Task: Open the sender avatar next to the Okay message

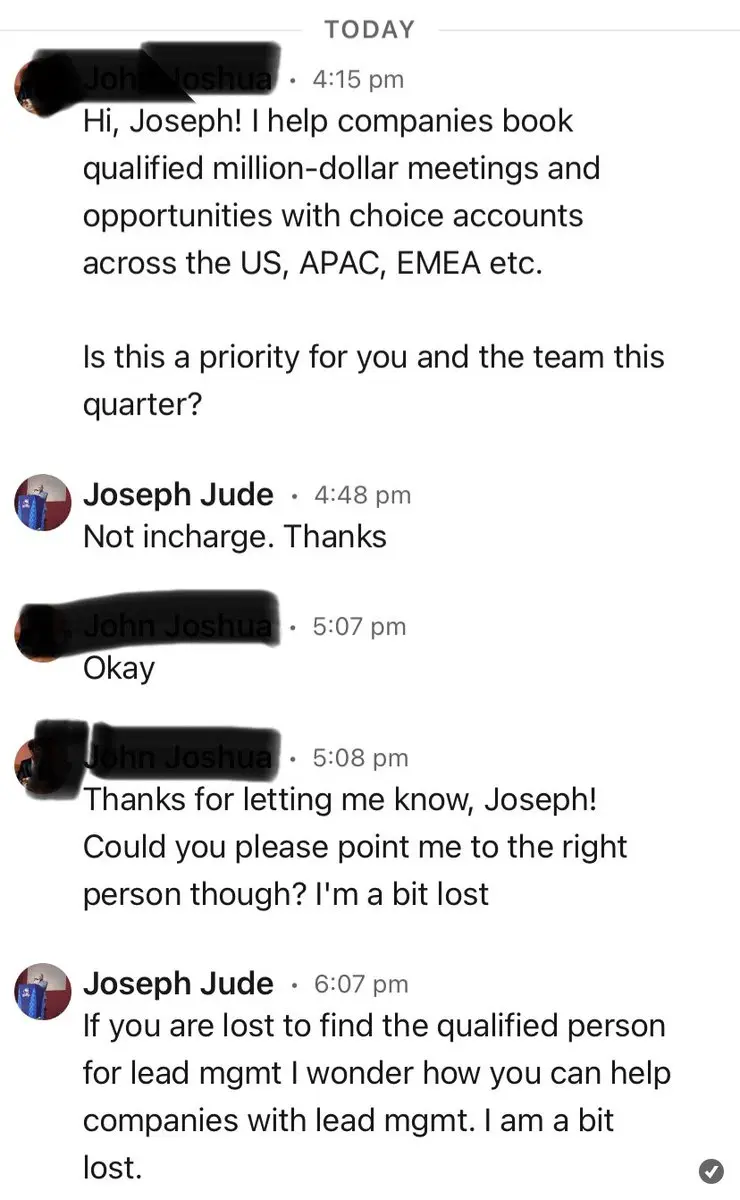Action: coord(40,628)
